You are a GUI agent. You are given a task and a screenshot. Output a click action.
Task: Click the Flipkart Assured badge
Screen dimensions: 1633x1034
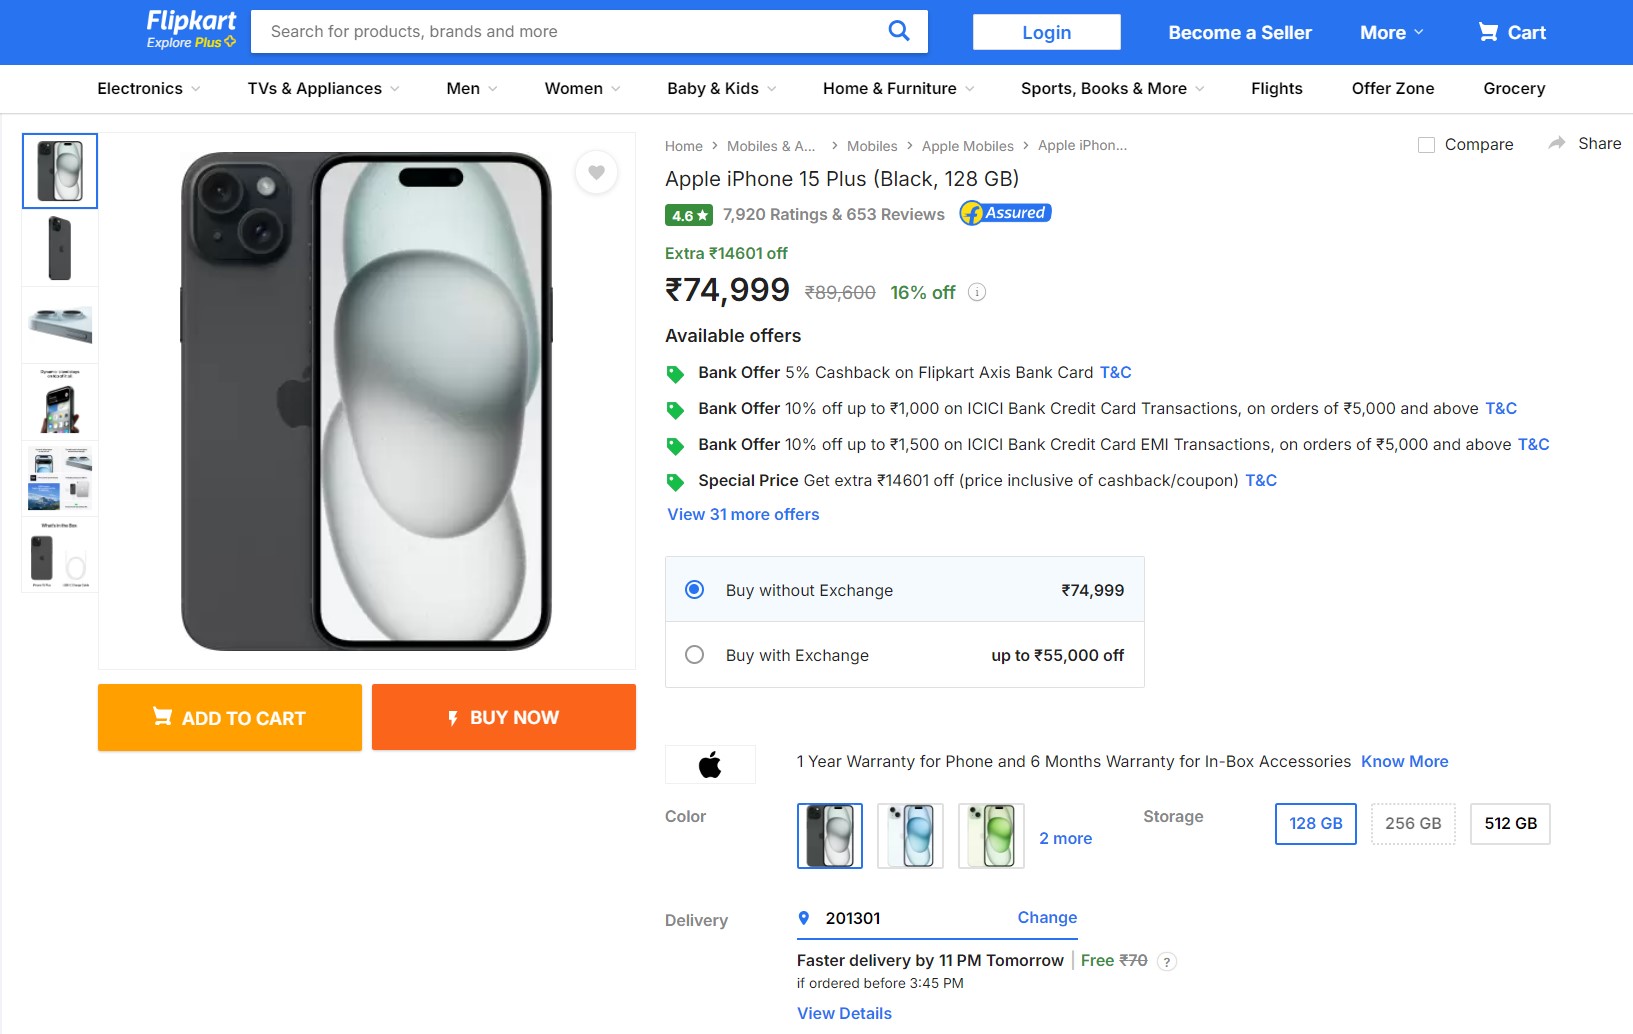pyautogui.click(x=1005, y=213)
